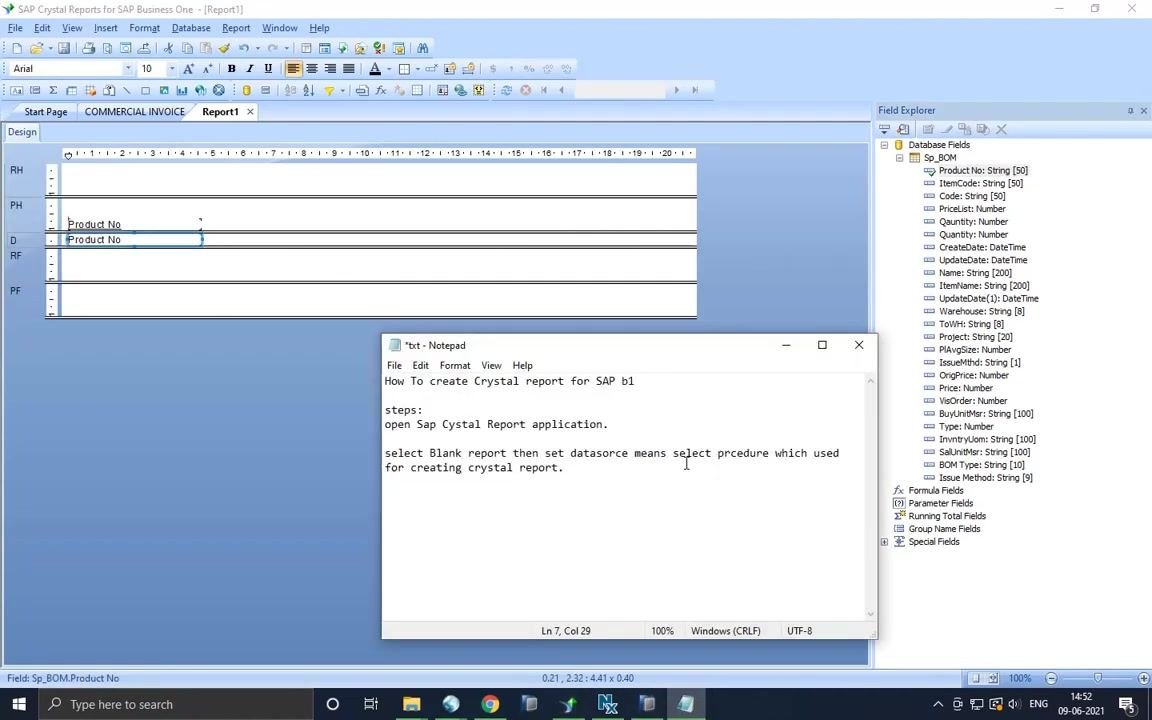
Task: Expand the Special Fields node
Action: point(885,542)
